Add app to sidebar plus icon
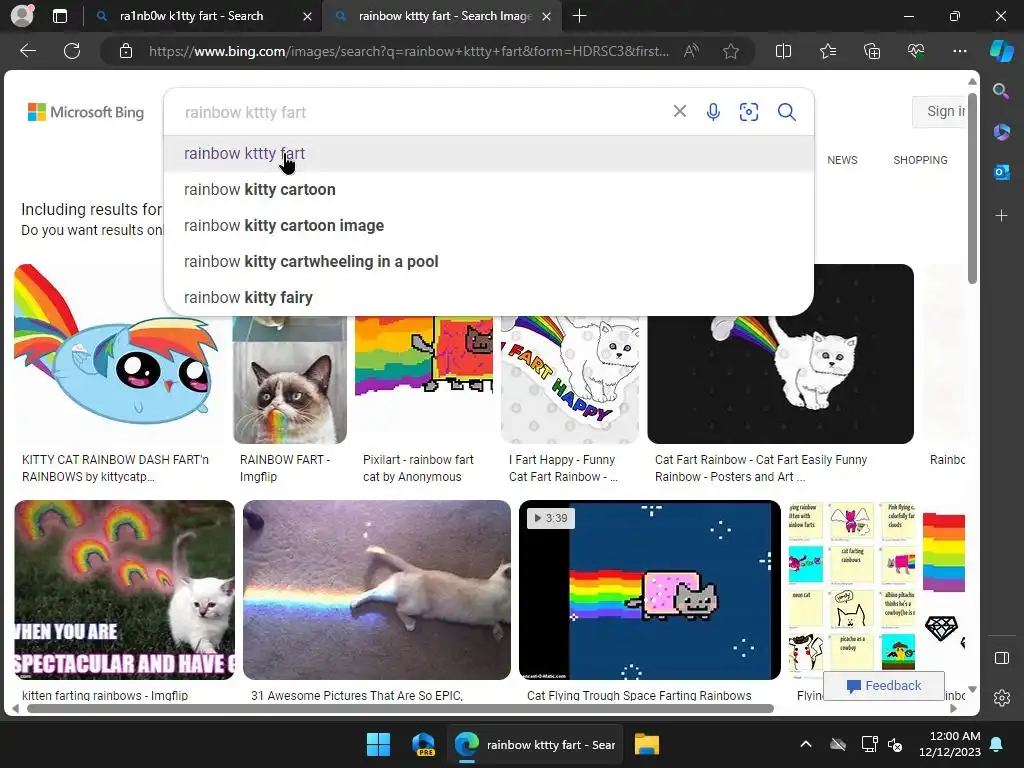The width and height of the screenshot is (1024, 768). click(x=1001, y=216)
